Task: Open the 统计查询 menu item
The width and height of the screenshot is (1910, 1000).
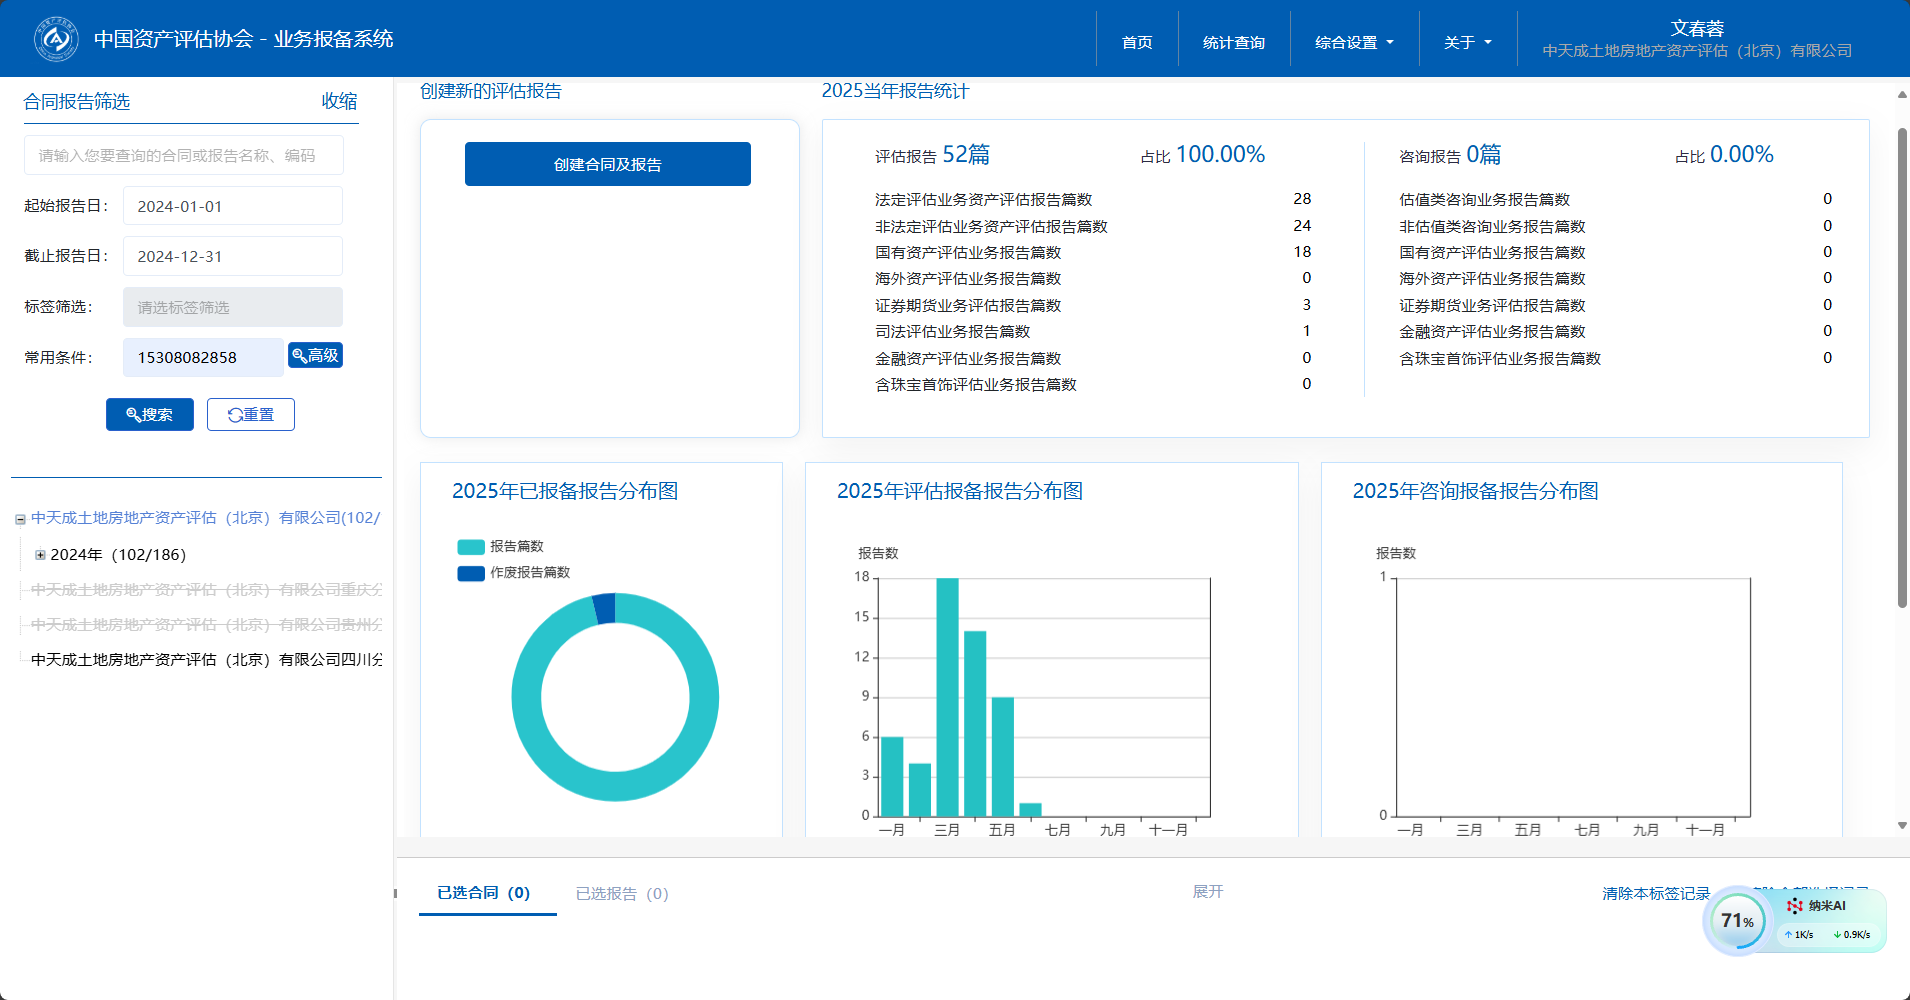Action: (1233, 43)
